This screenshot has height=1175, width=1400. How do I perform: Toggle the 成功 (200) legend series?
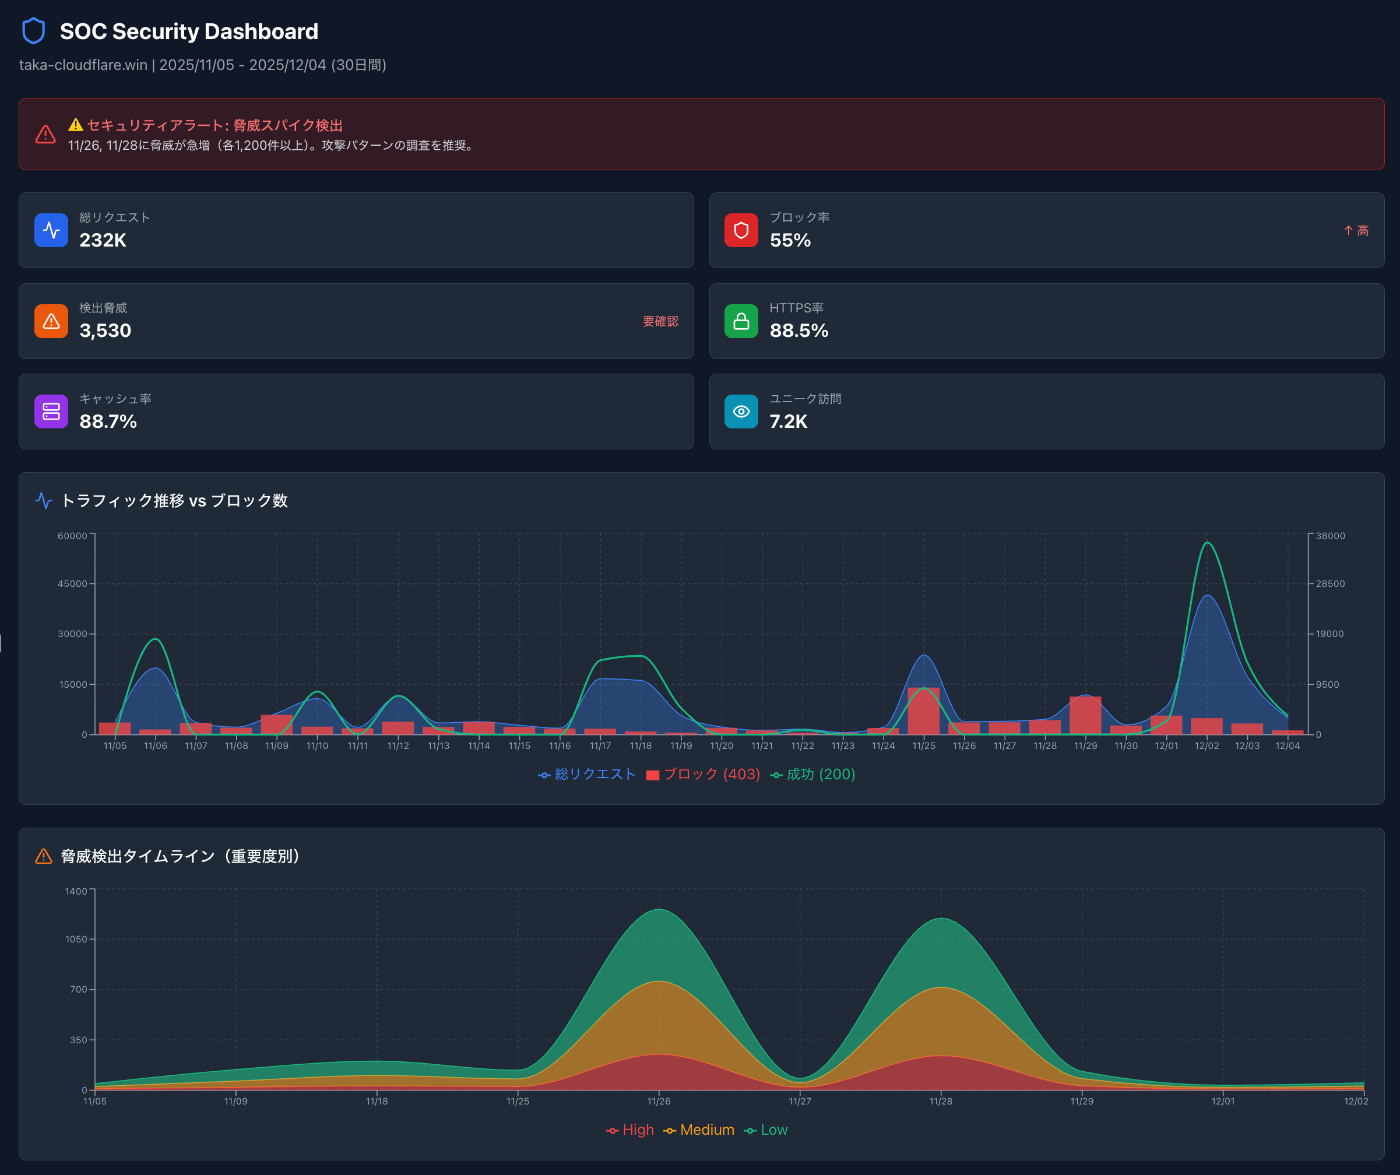click(x=813, y=774)
